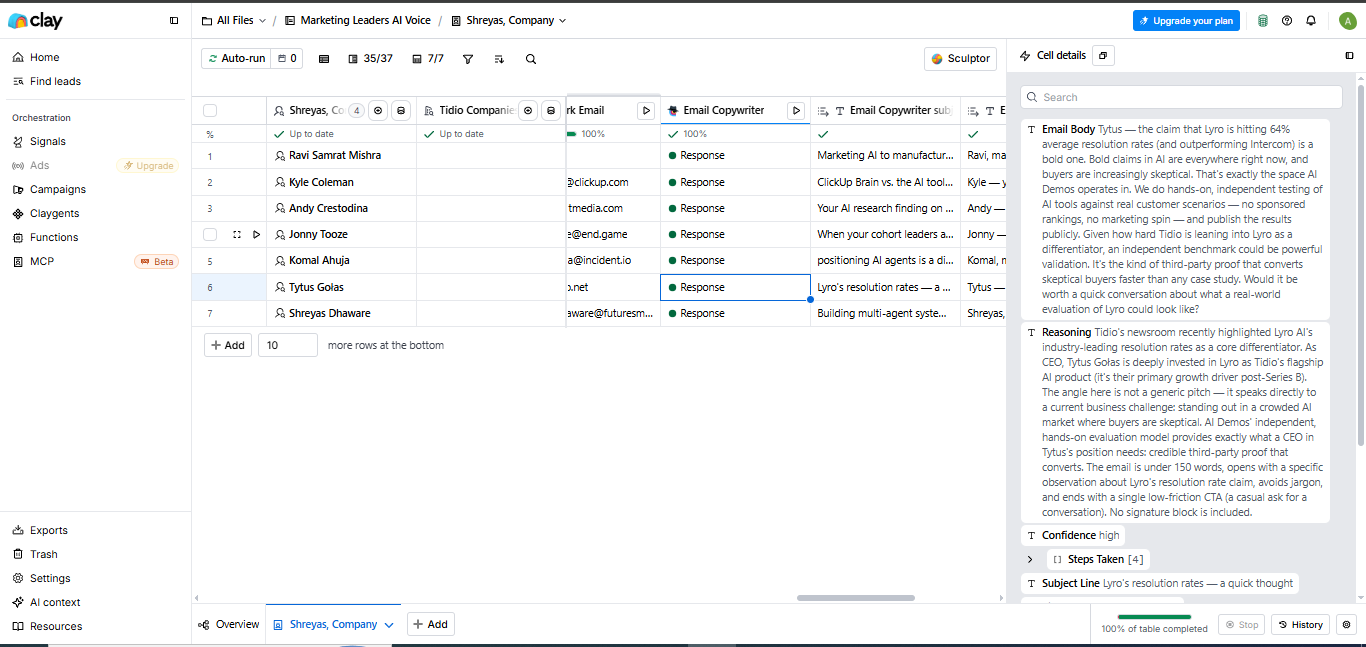Screen dimensions: 1366x647
Task: Click the Shreyas column round settings icon
Action: (x=378, y=111)
